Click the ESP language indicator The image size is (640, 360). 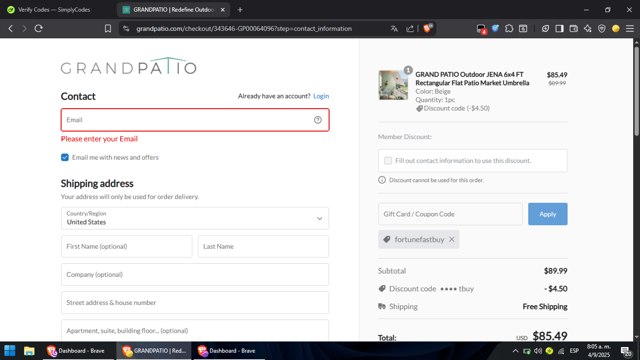point(574,351)
